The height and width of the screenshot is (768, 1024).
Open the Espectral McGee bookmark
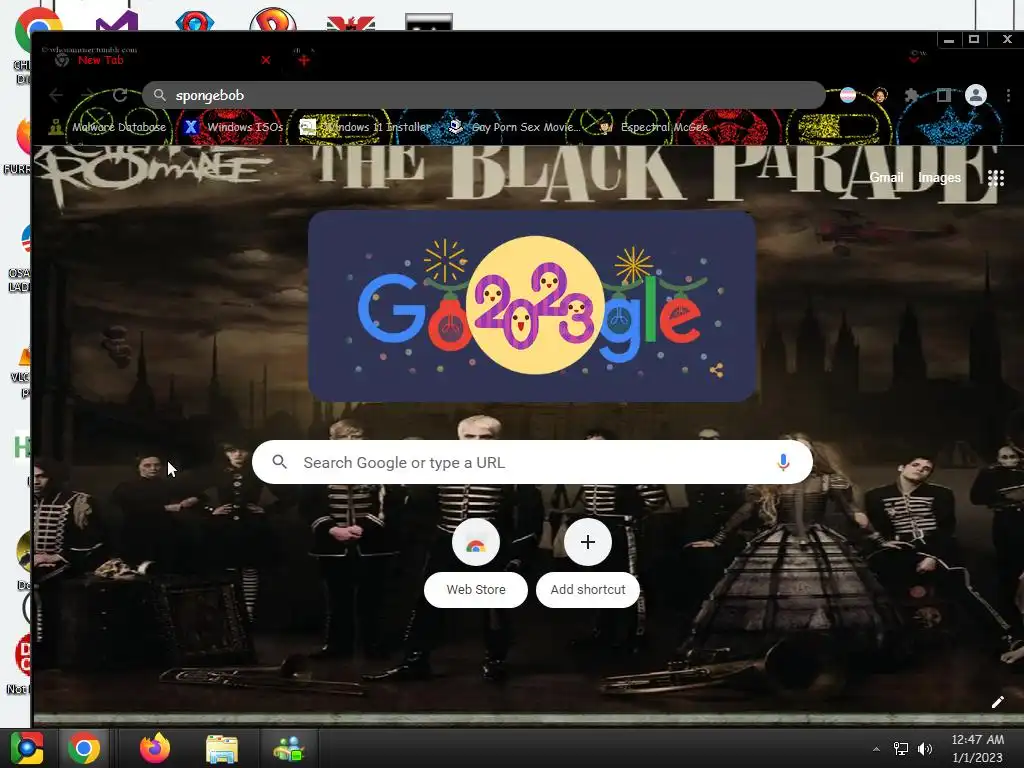click(654, 127)
